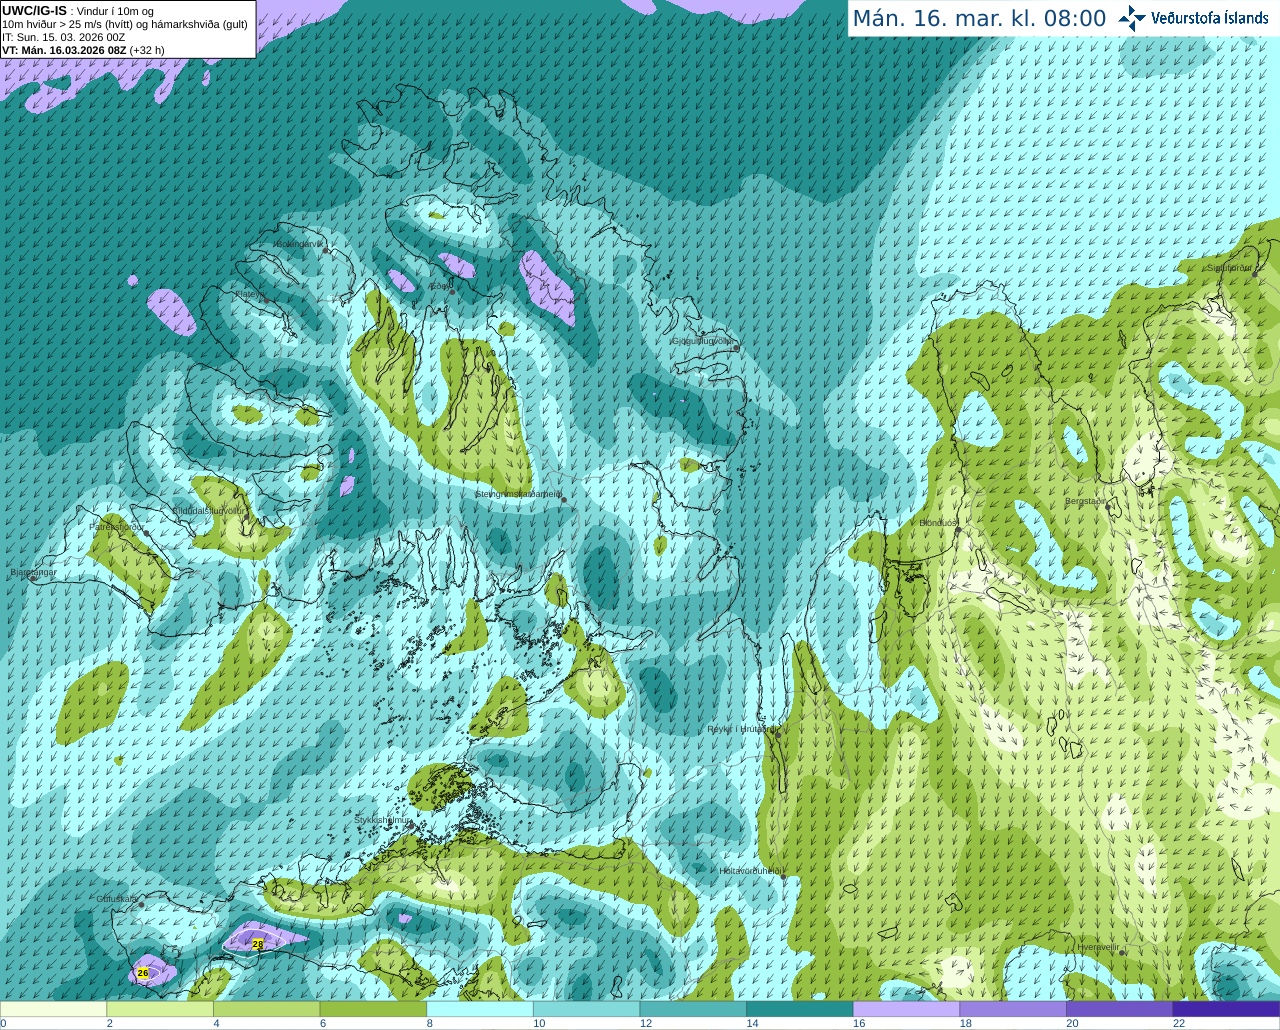The width and height of the screenshot is (1280, 1030).
Task: Click the Blönduós station marker
Action: coord(957,530)
